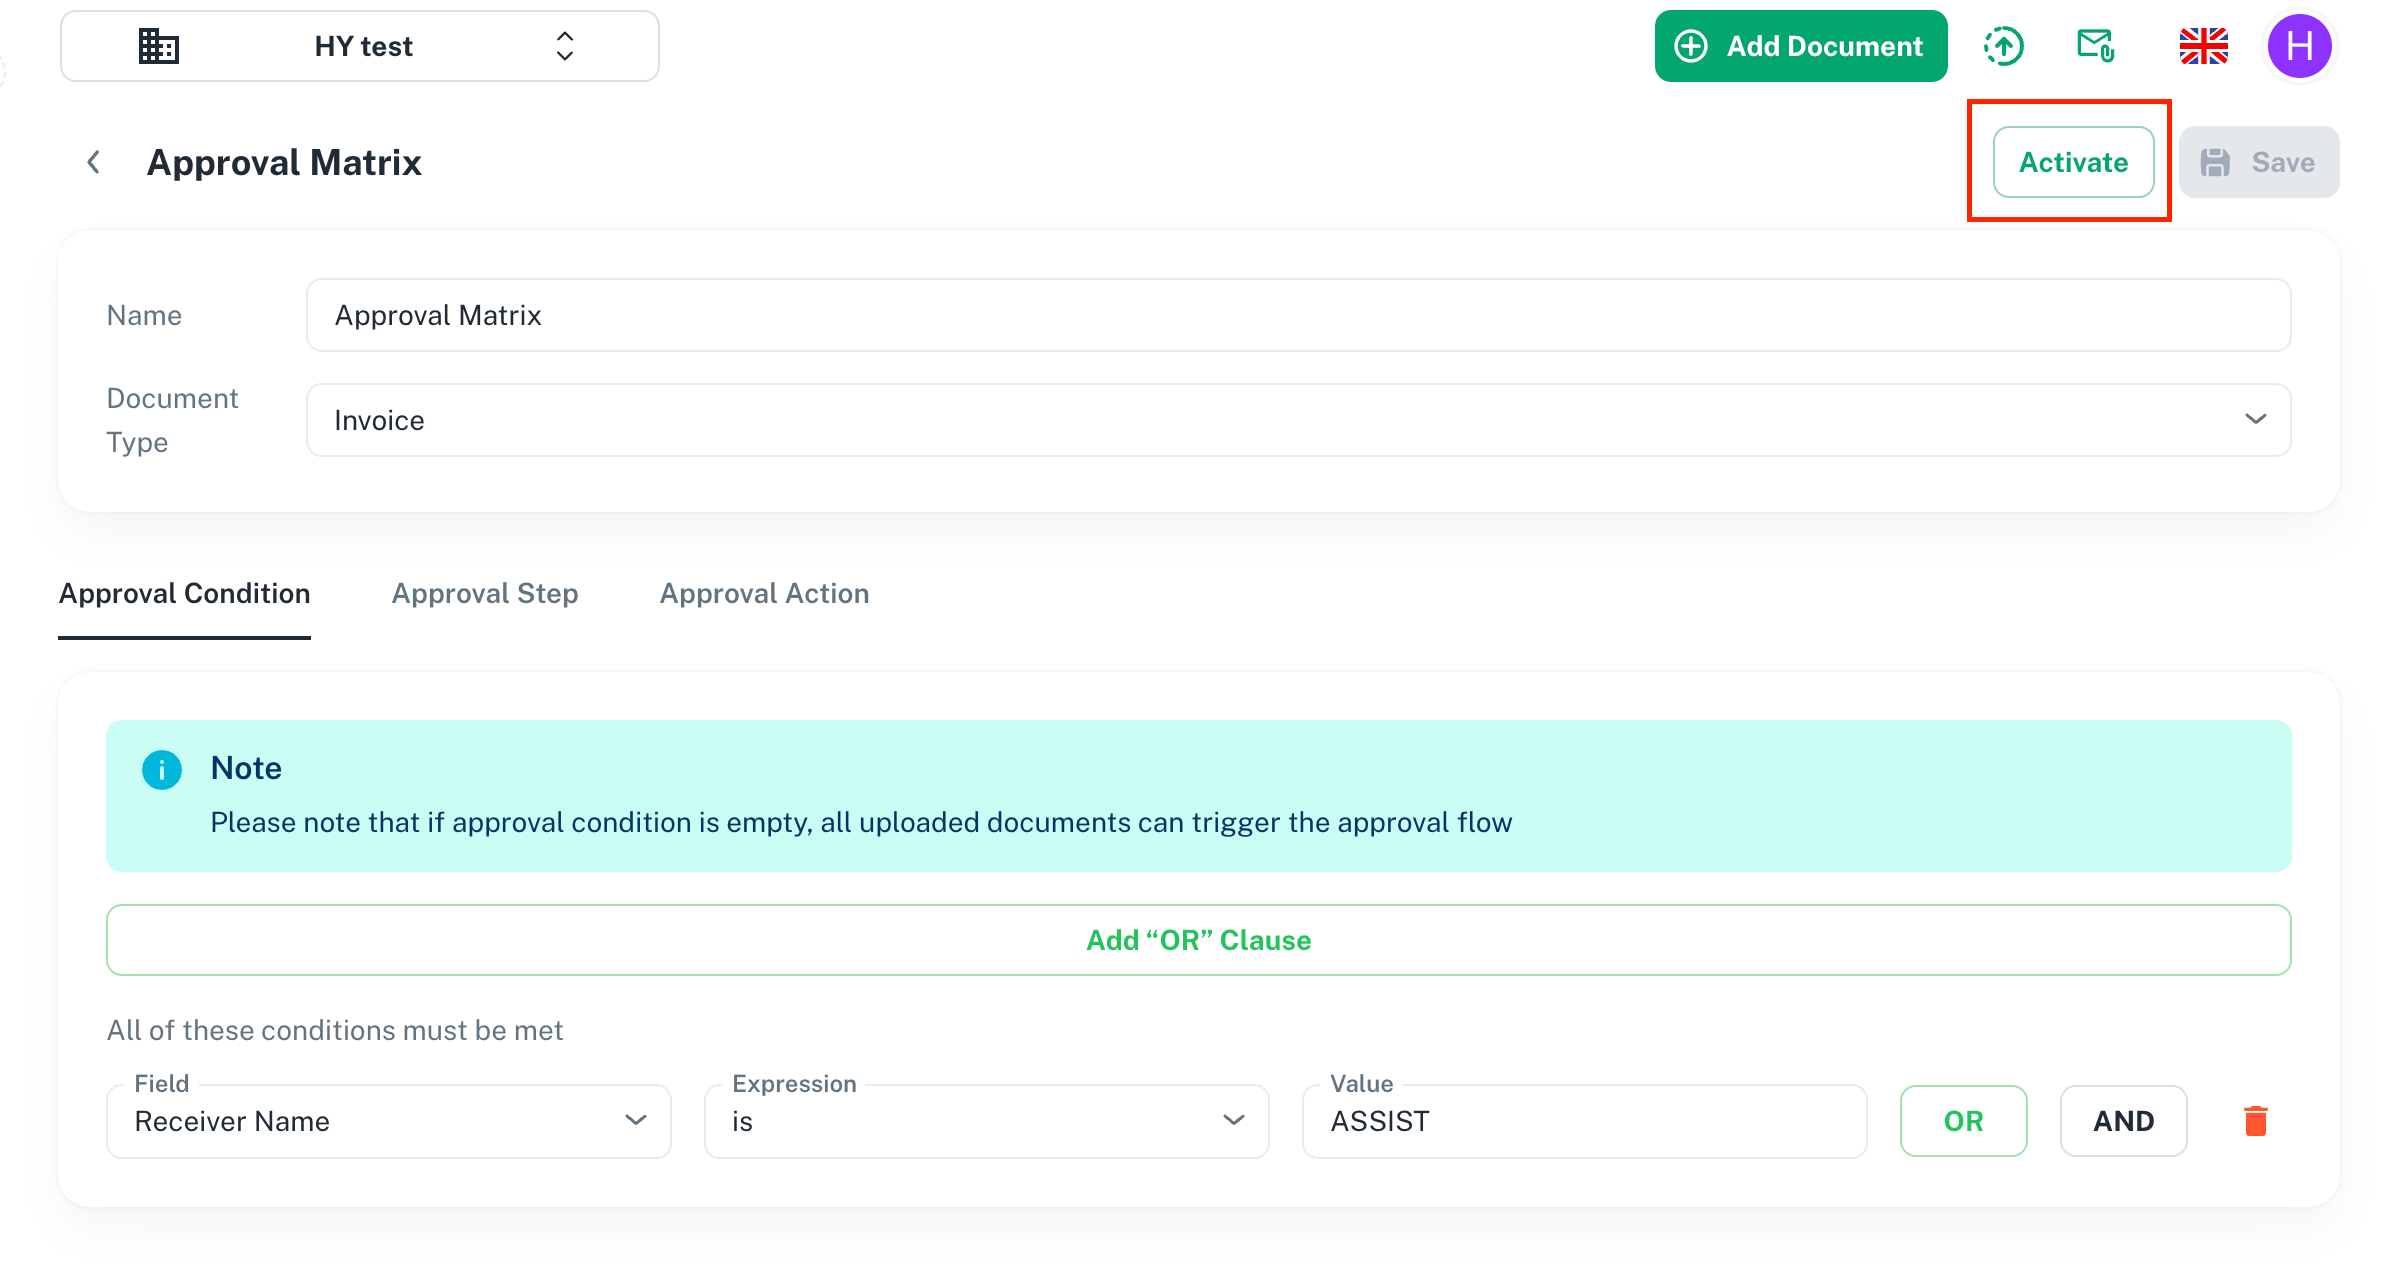This screenshot has width=2398, height=1266.
Task: Open the Document Type Invoice dropdown
Action: click(x=1298, y=420)
